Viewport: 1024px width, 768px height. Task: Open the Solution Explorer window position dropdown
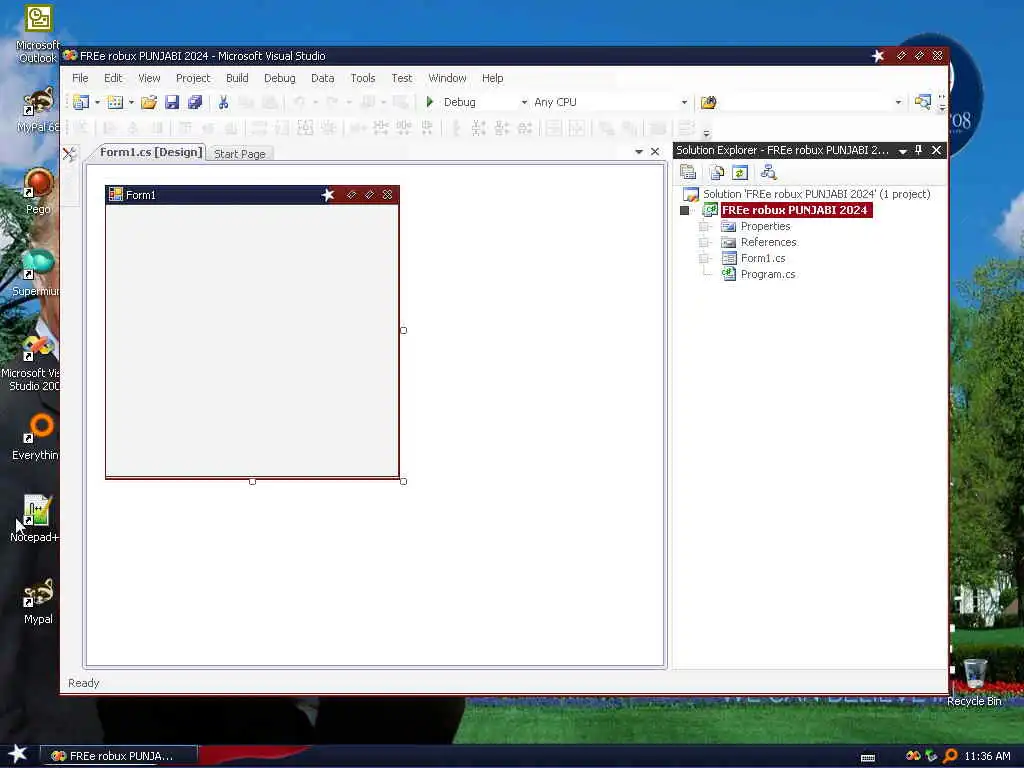pos(903,151)
